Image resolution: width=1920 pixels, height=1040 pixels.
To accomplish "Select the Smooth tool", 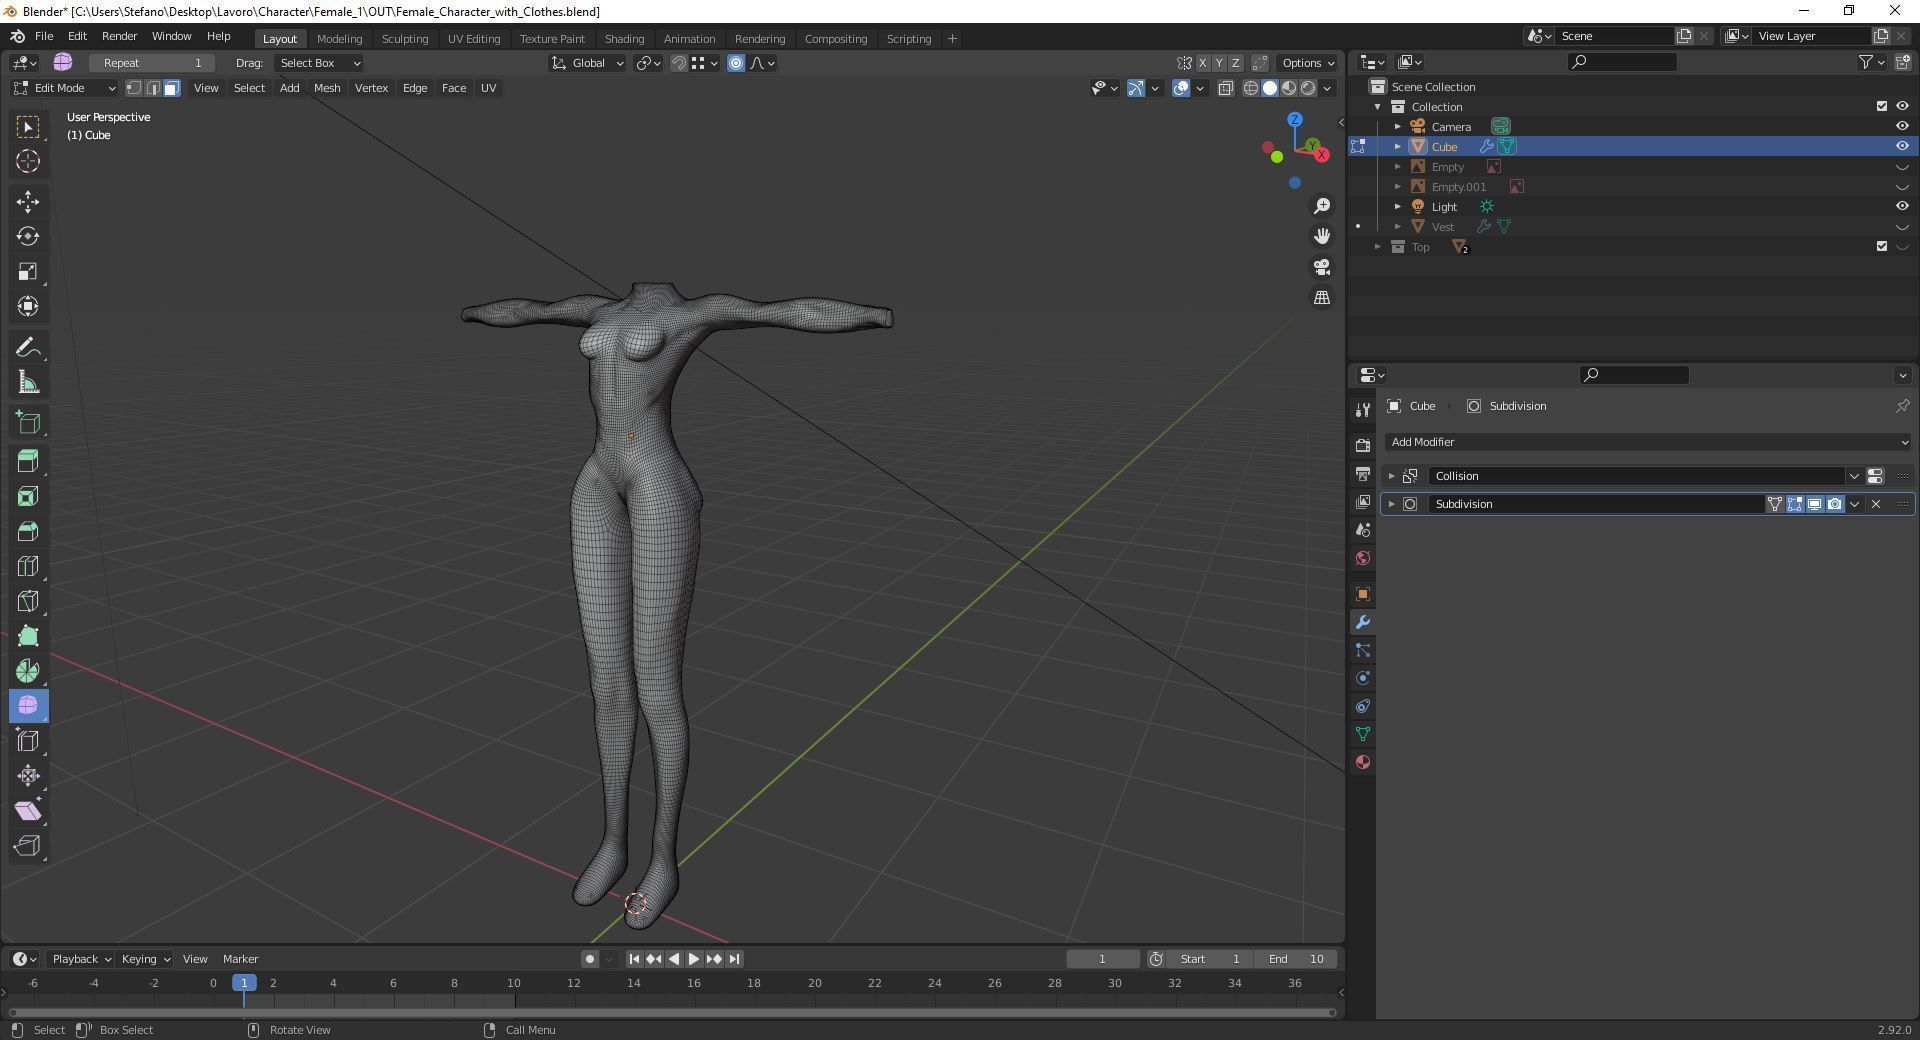I will (28, 706).
